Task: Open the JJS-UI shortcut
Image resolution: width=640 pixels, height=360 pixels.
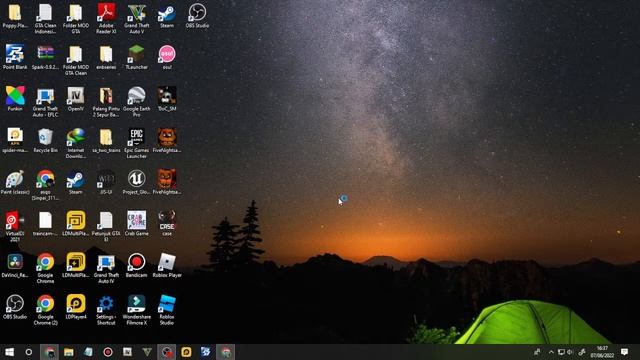Action: coord(106,182)
